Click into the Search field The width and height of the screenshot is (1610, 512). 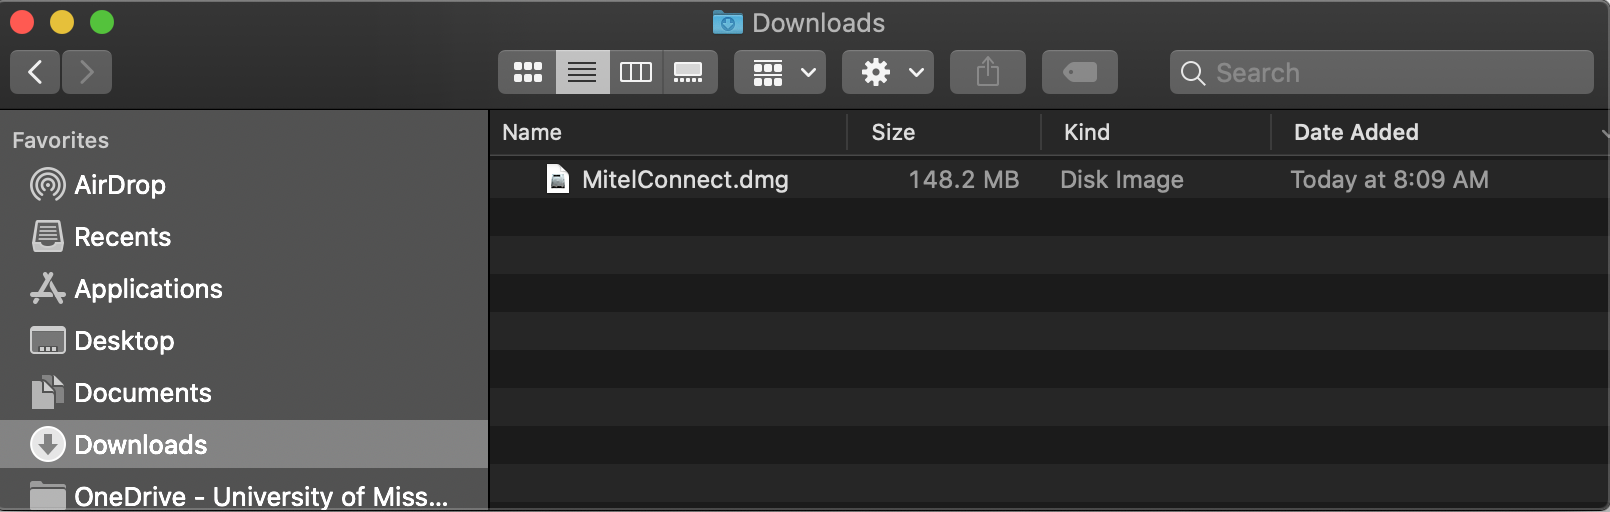click(1390, 73)
